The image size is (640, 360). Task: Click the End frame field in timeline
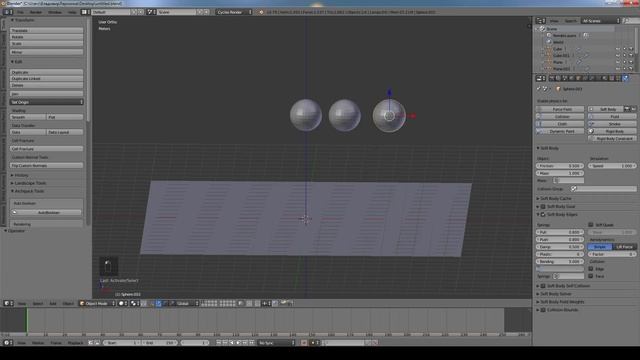pyautogui.click(x=160, y=342)
